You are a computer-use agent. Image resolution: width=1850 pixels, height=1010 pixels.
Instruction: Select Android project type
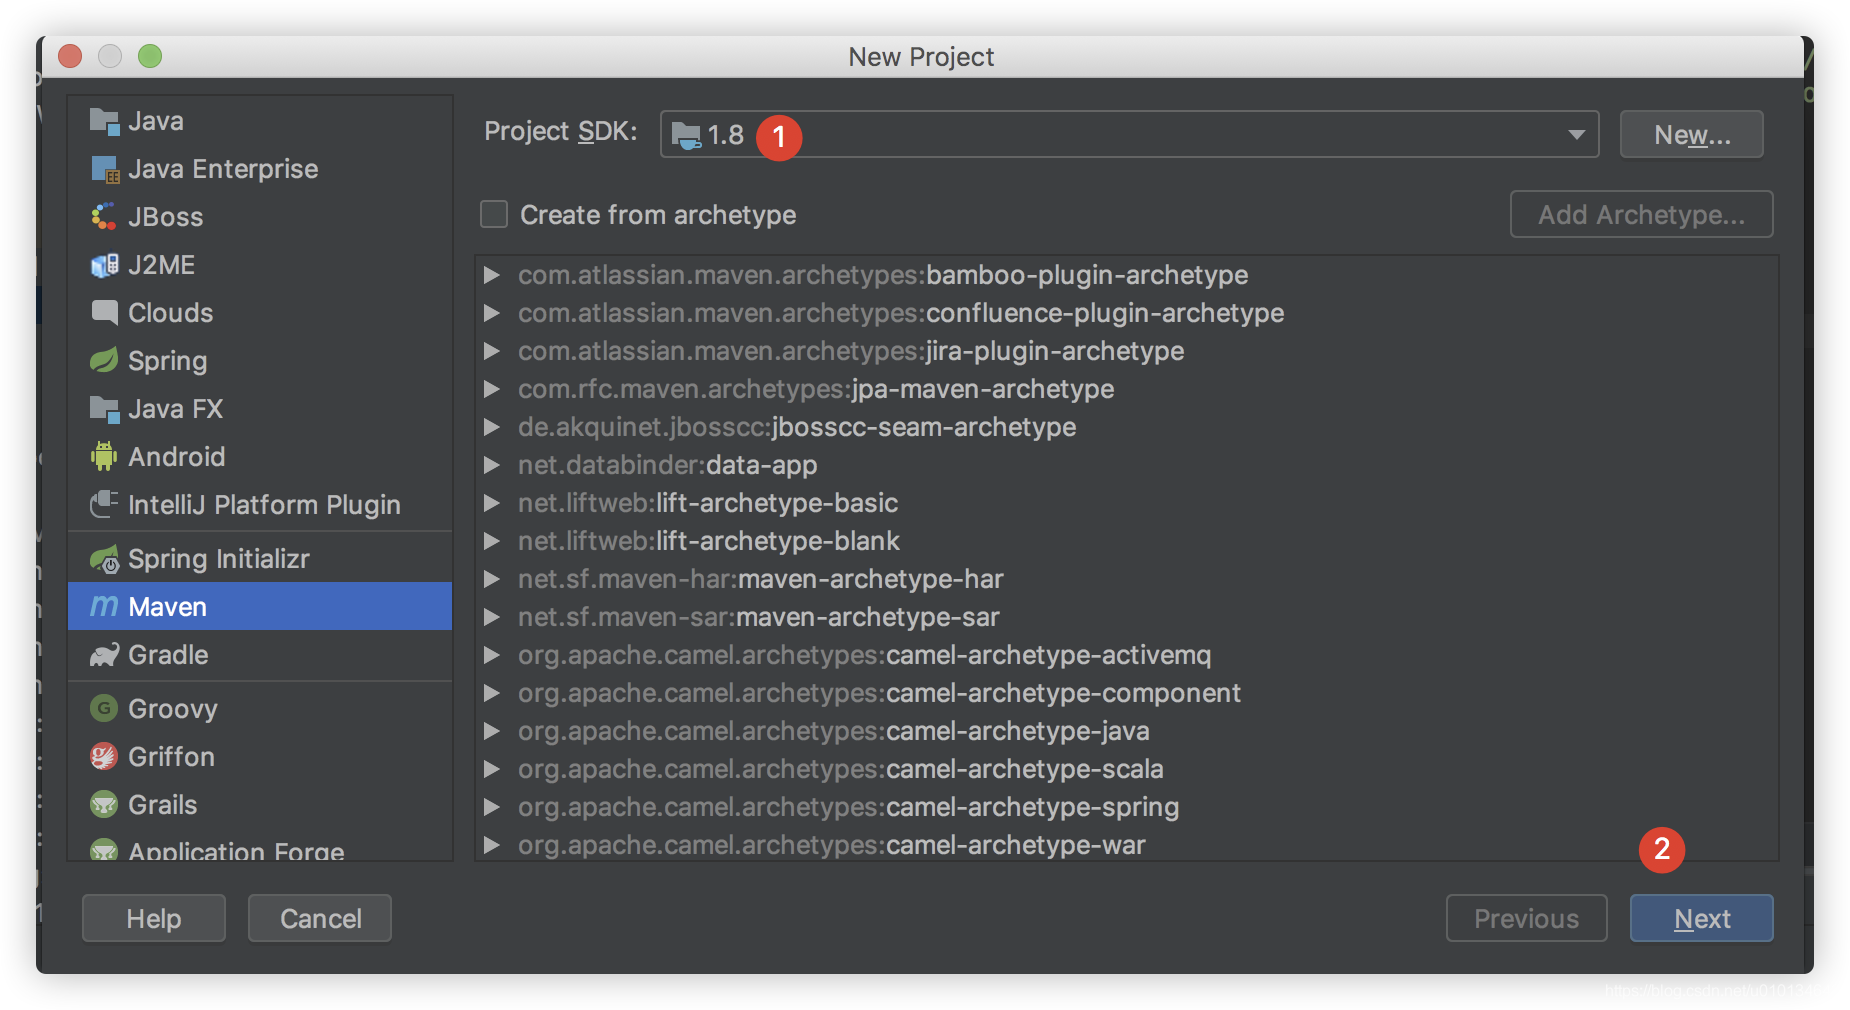coord(260,457)
